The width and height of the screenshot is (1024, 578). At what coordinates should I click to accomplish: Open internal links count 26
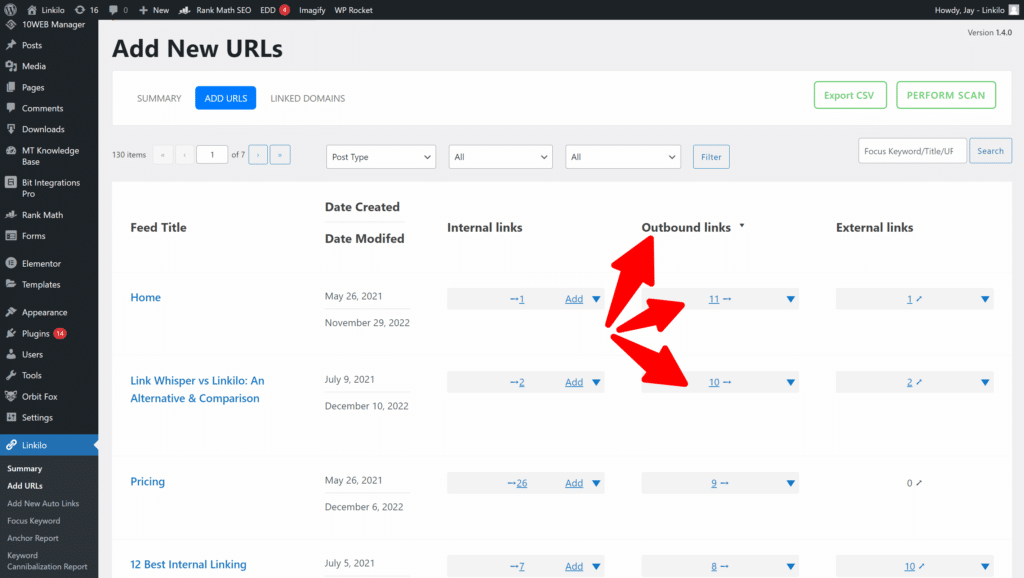coord(521,483)
